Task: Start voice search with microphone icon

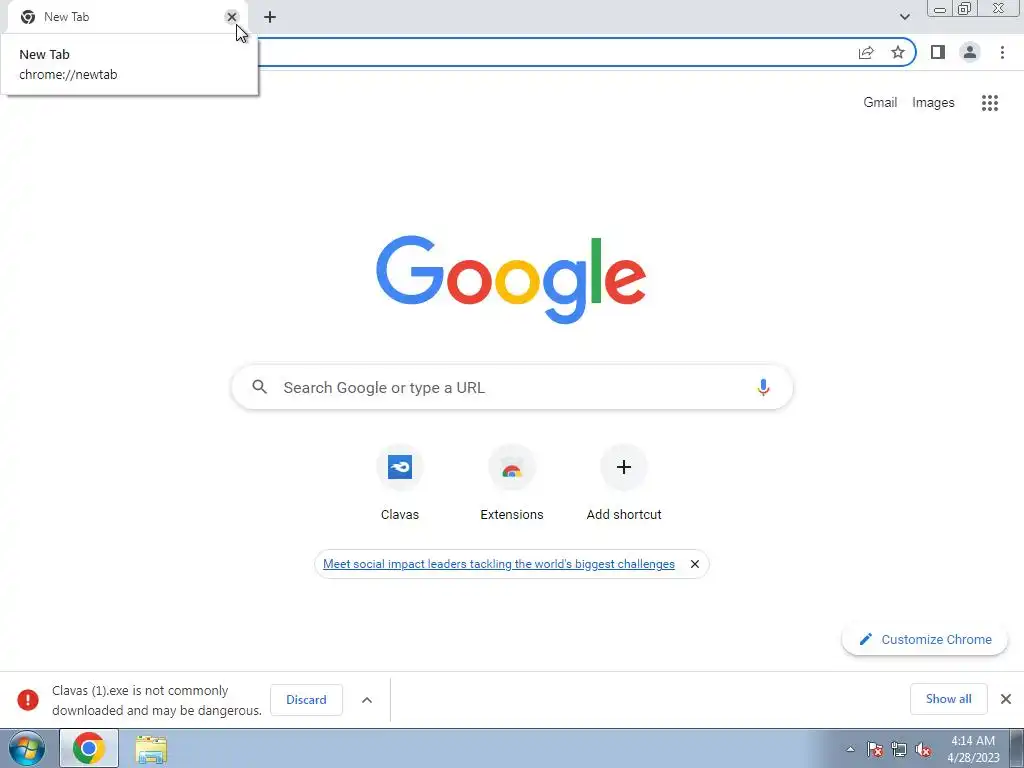Action: [763, 387]
